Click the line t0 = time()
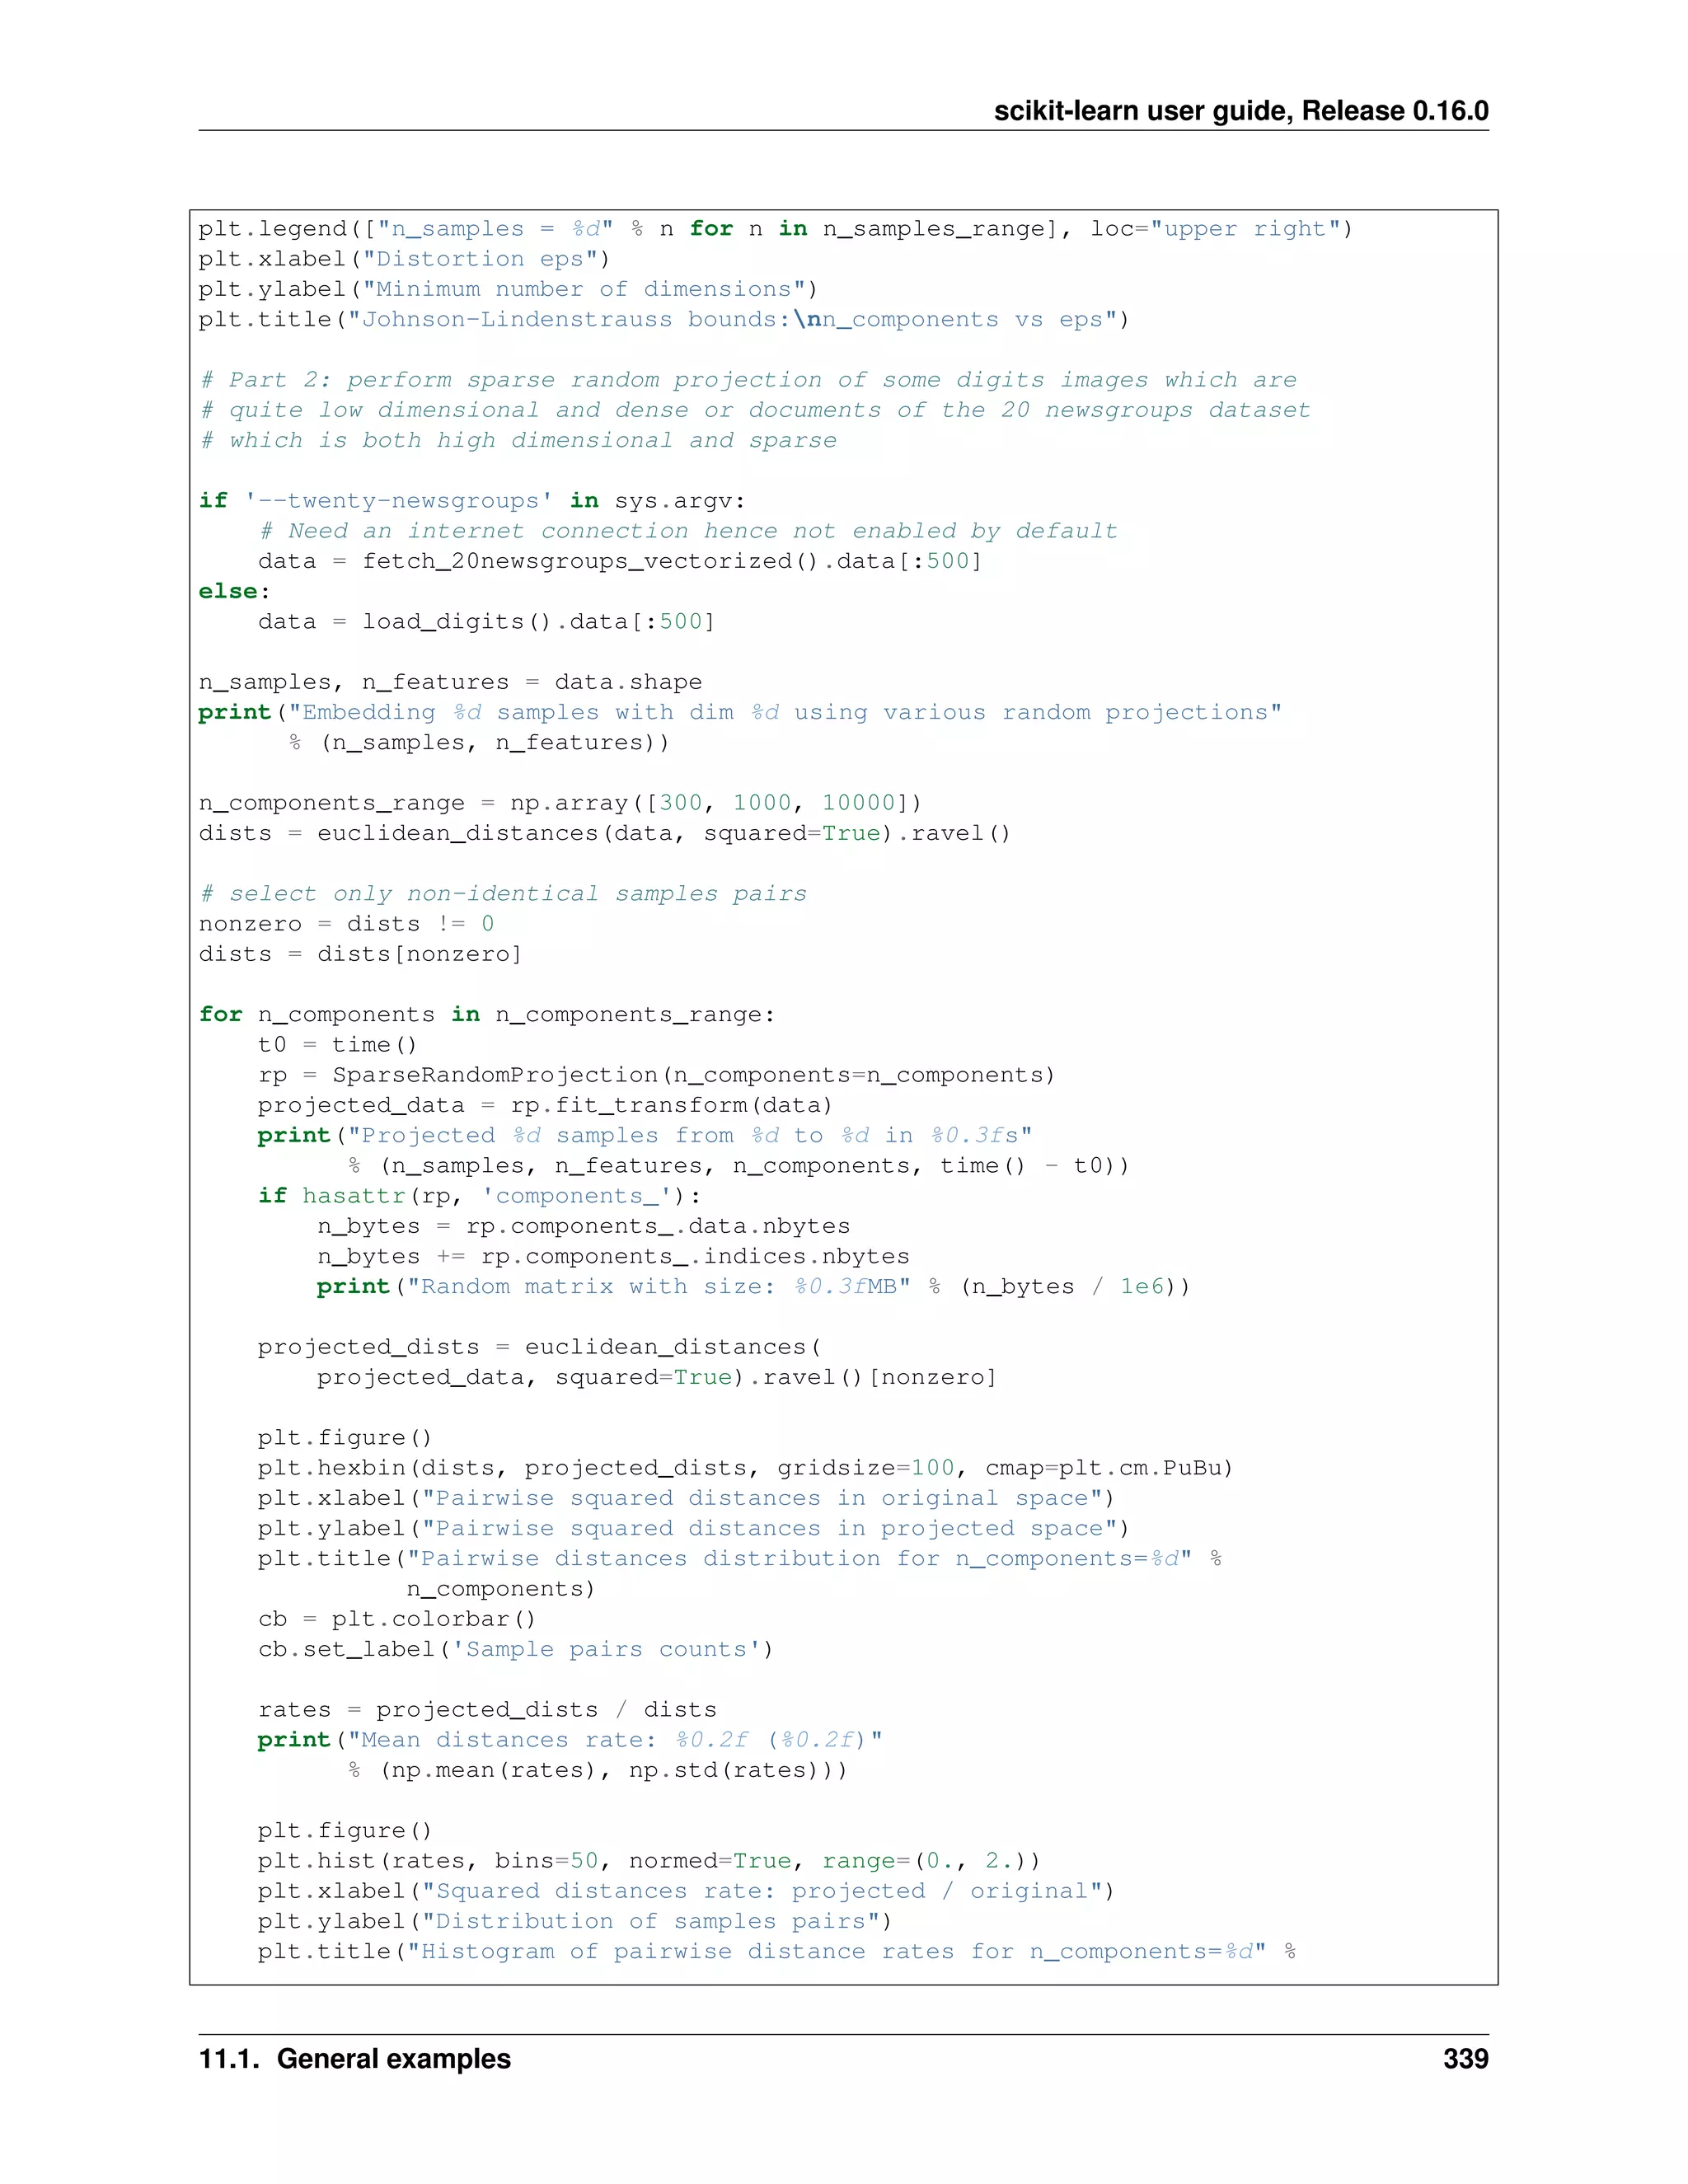Image resolution: width=1688 pixels, height=2184 pixels. coord(337,1045)
